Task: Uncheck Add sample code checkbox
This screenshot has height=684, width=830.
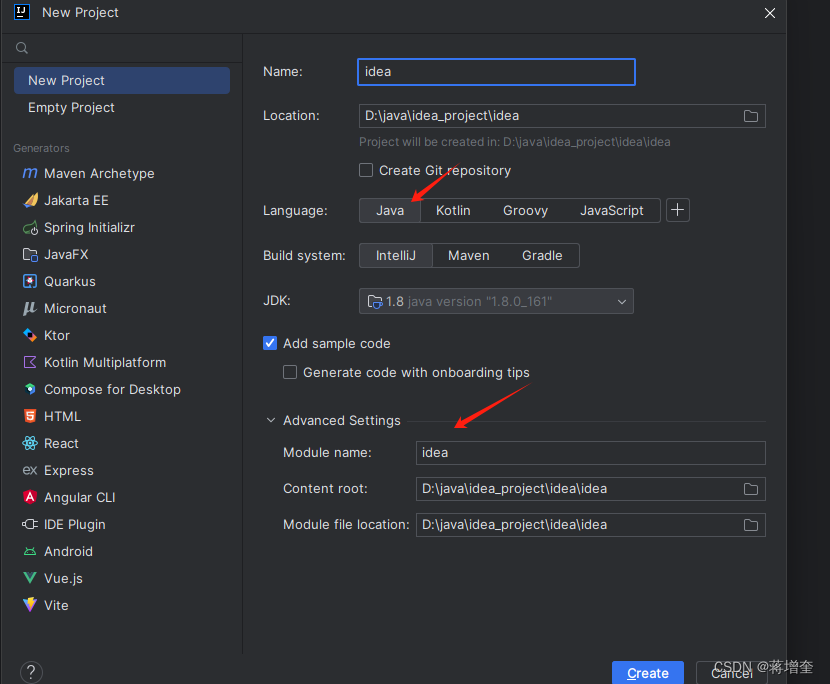Action: tap(270, 343)
